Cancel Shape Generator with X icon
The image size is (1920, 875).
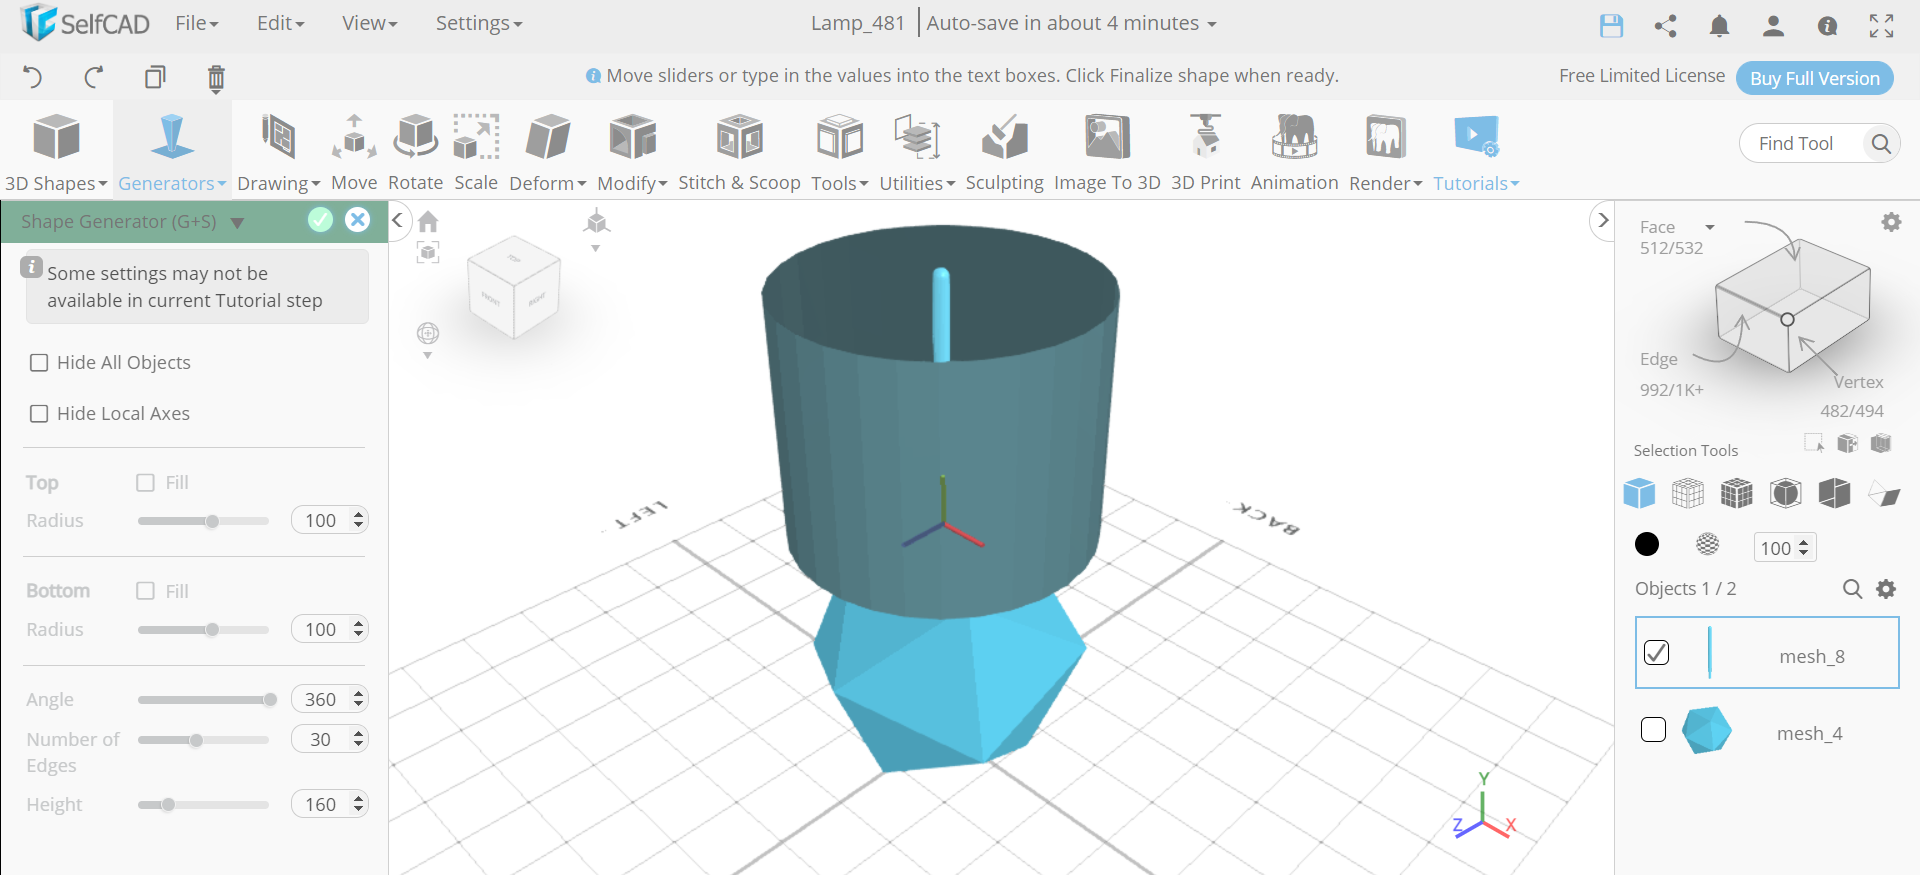click(357, 220)
